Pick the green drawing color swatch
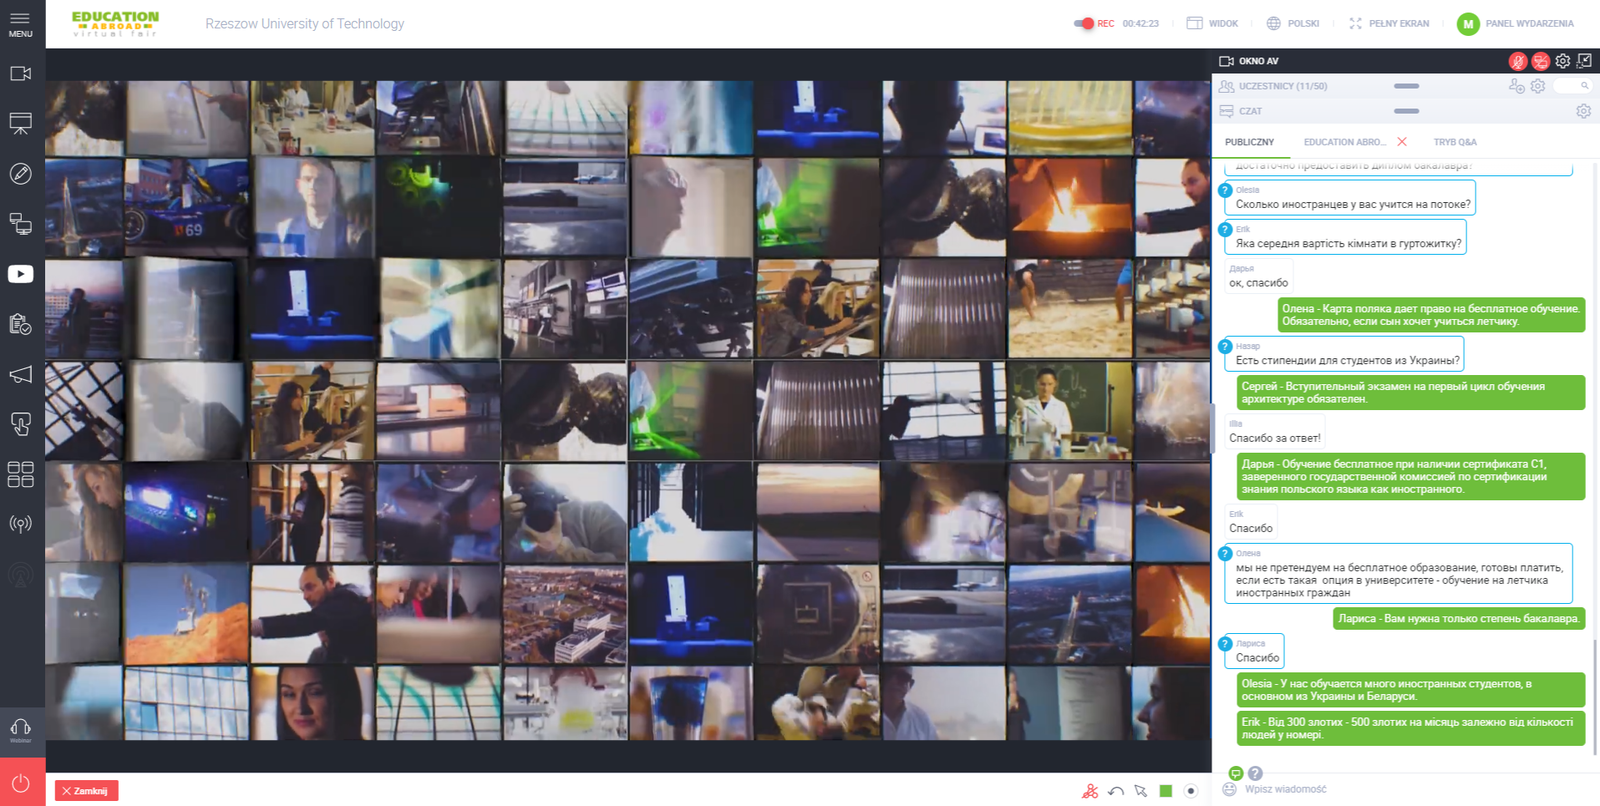The width and height of the screenshot is (1600, 806). click(1165, 791)
